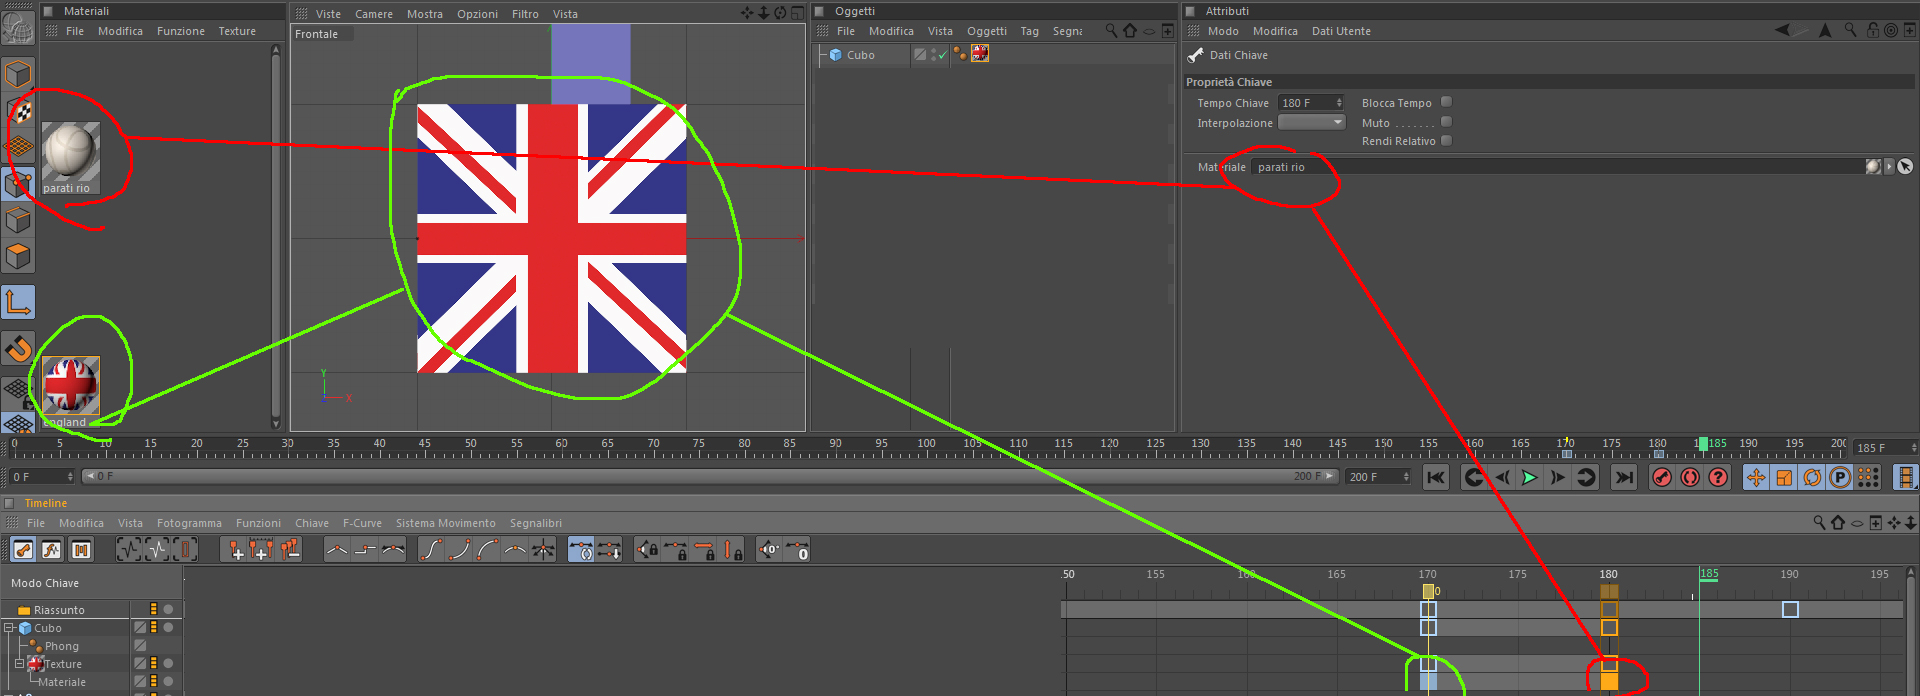Click the home icon in the Timeline panel
The image size is (1920, 696).
(x=1838, y=523)
